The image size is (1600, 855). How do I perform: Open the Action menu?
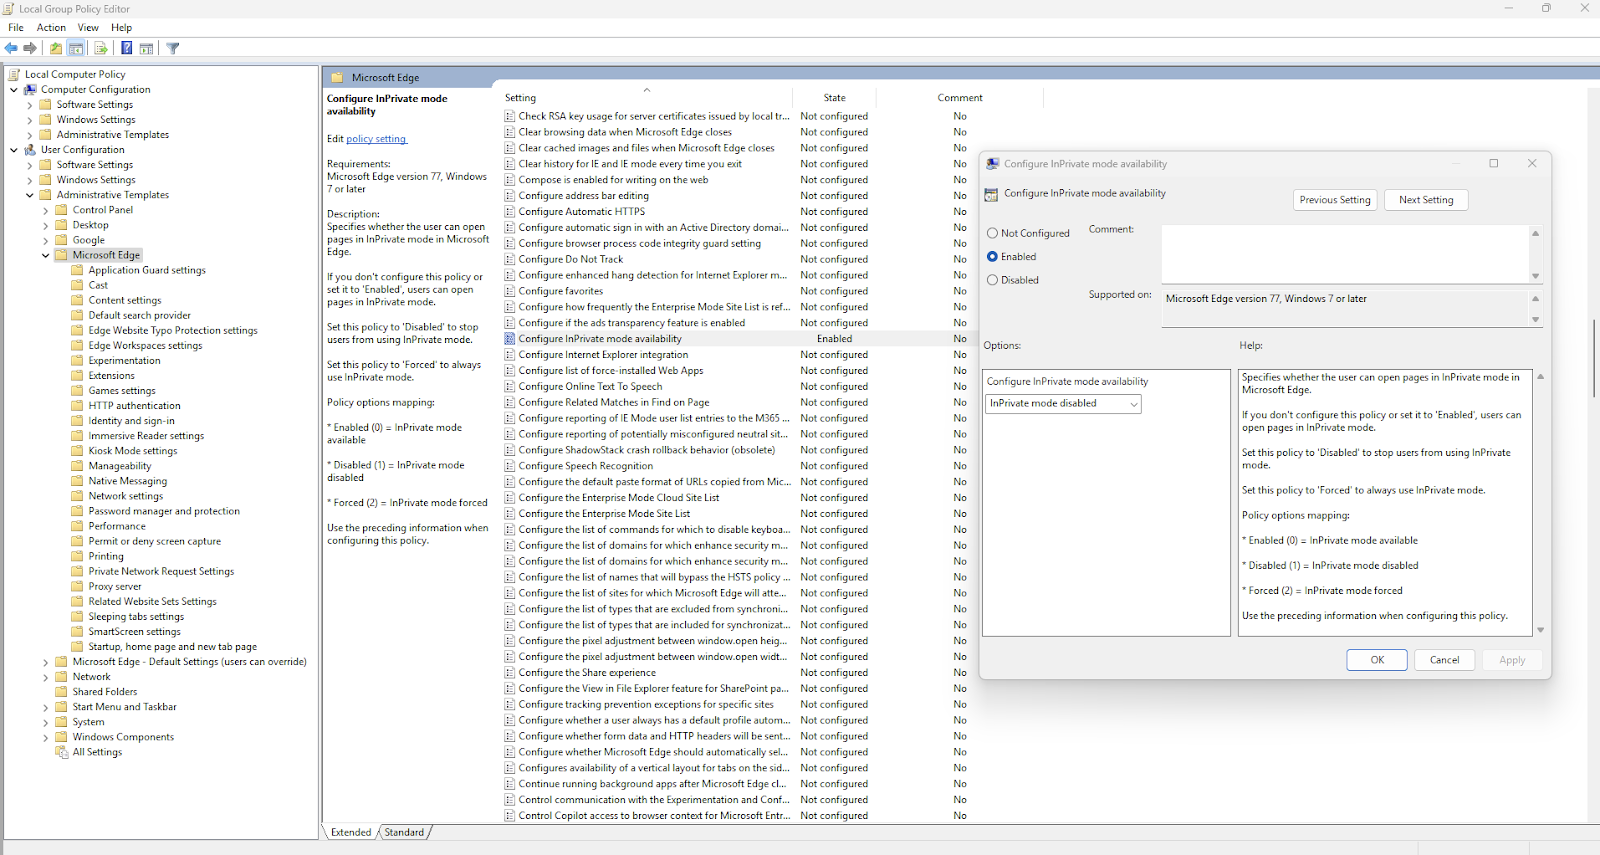click(51, 28)
